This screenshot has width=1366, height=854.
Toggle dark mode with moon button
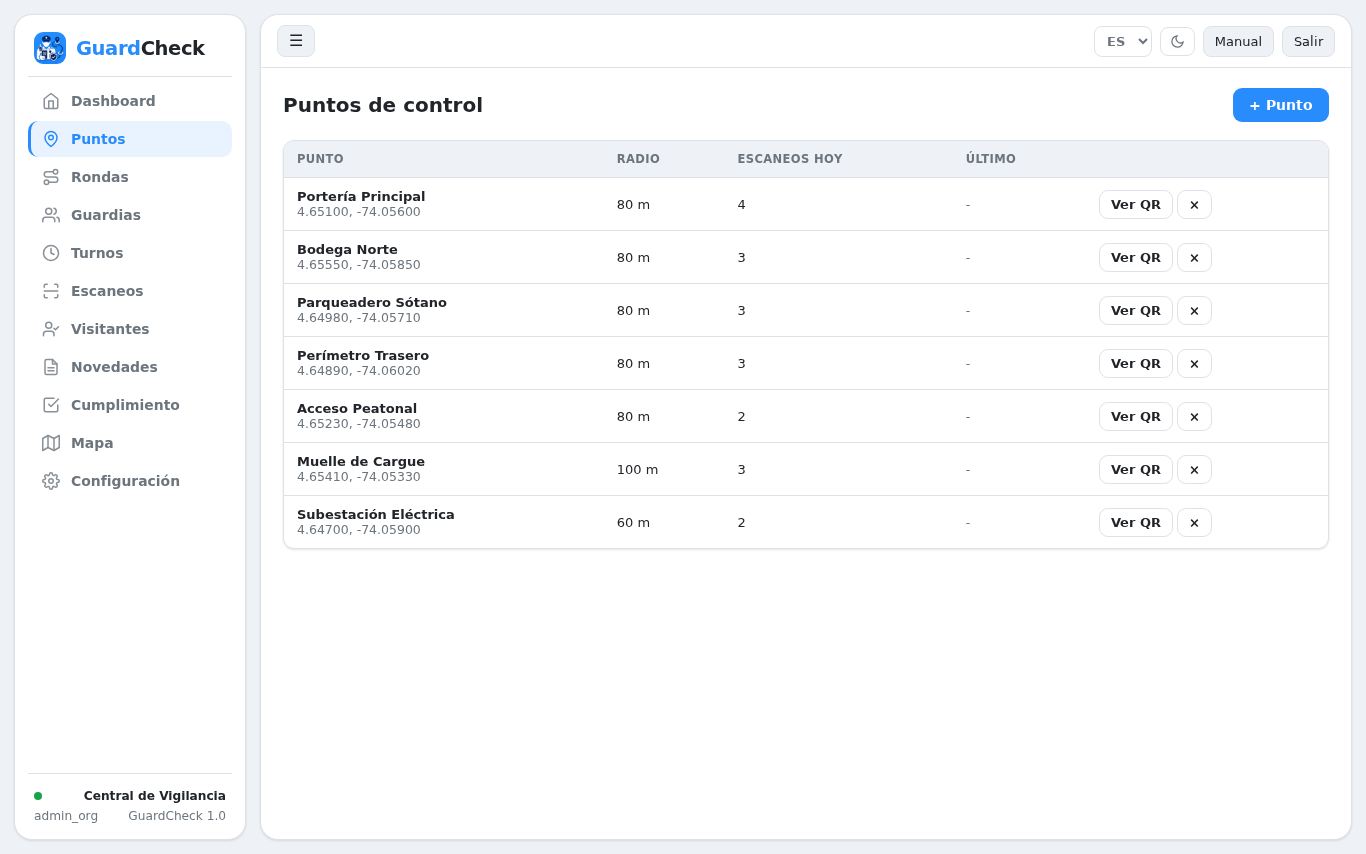pos(1177,42)
